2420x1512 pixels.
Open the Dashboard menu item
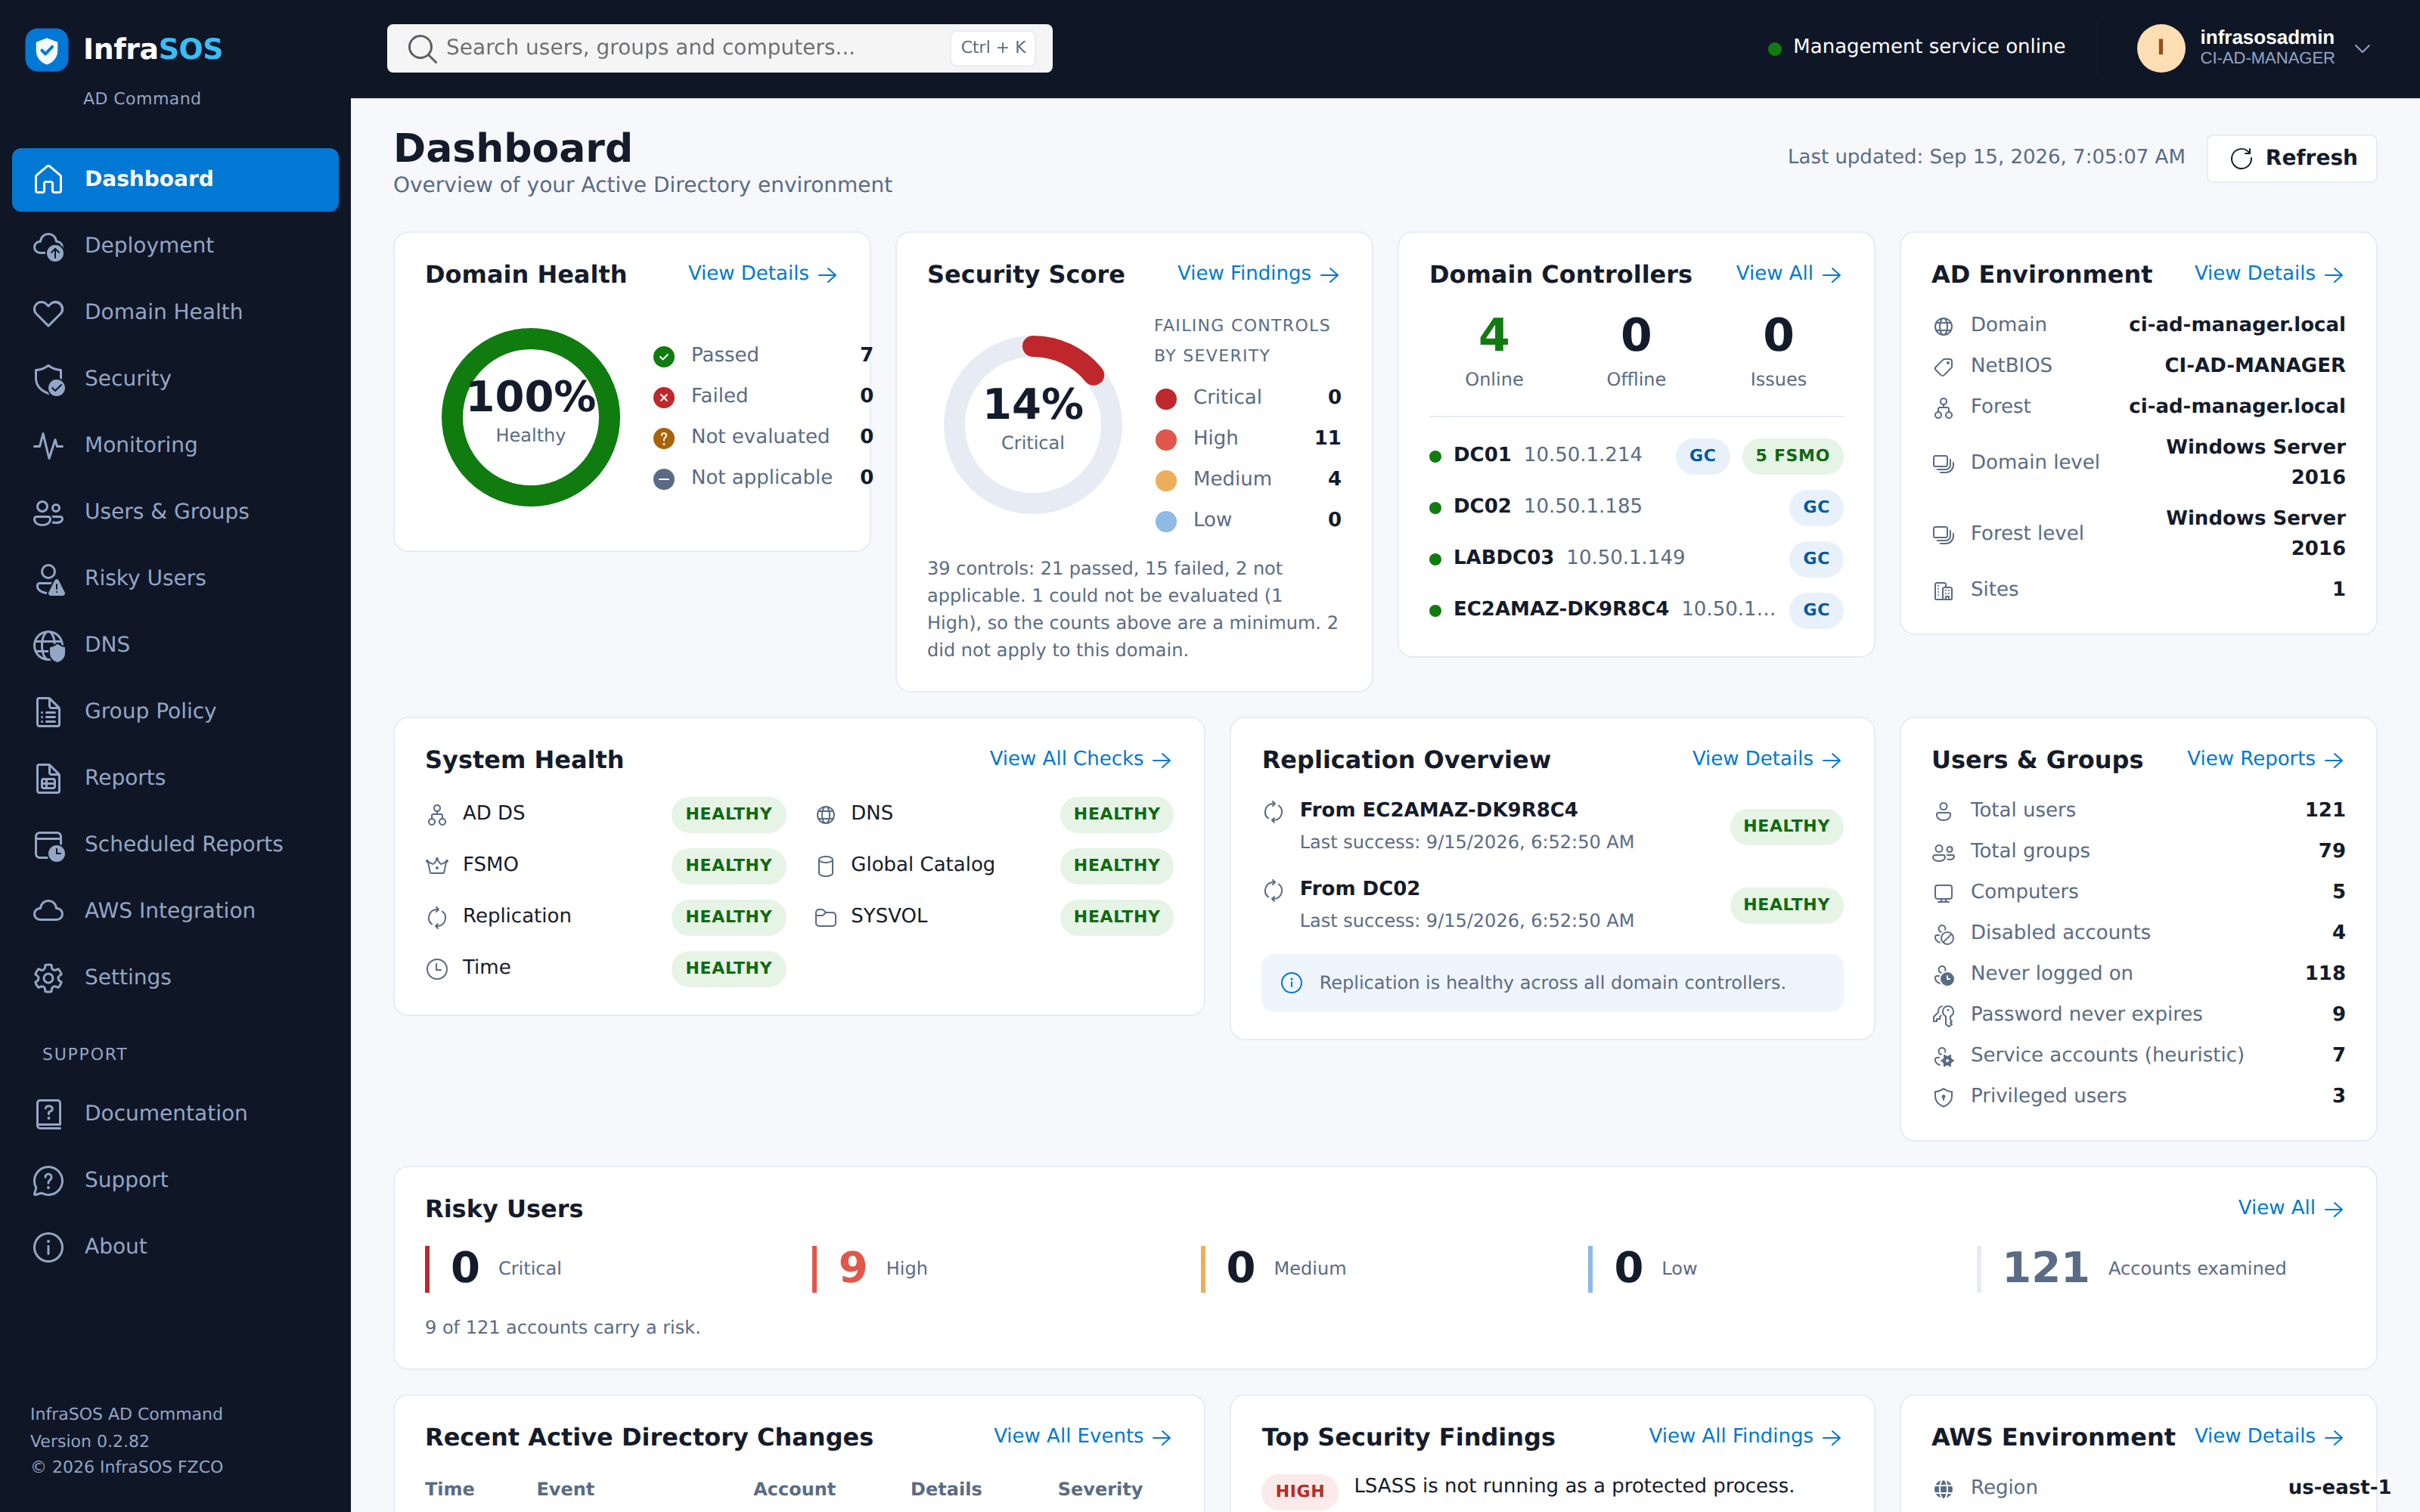click(x=175, y=179)
